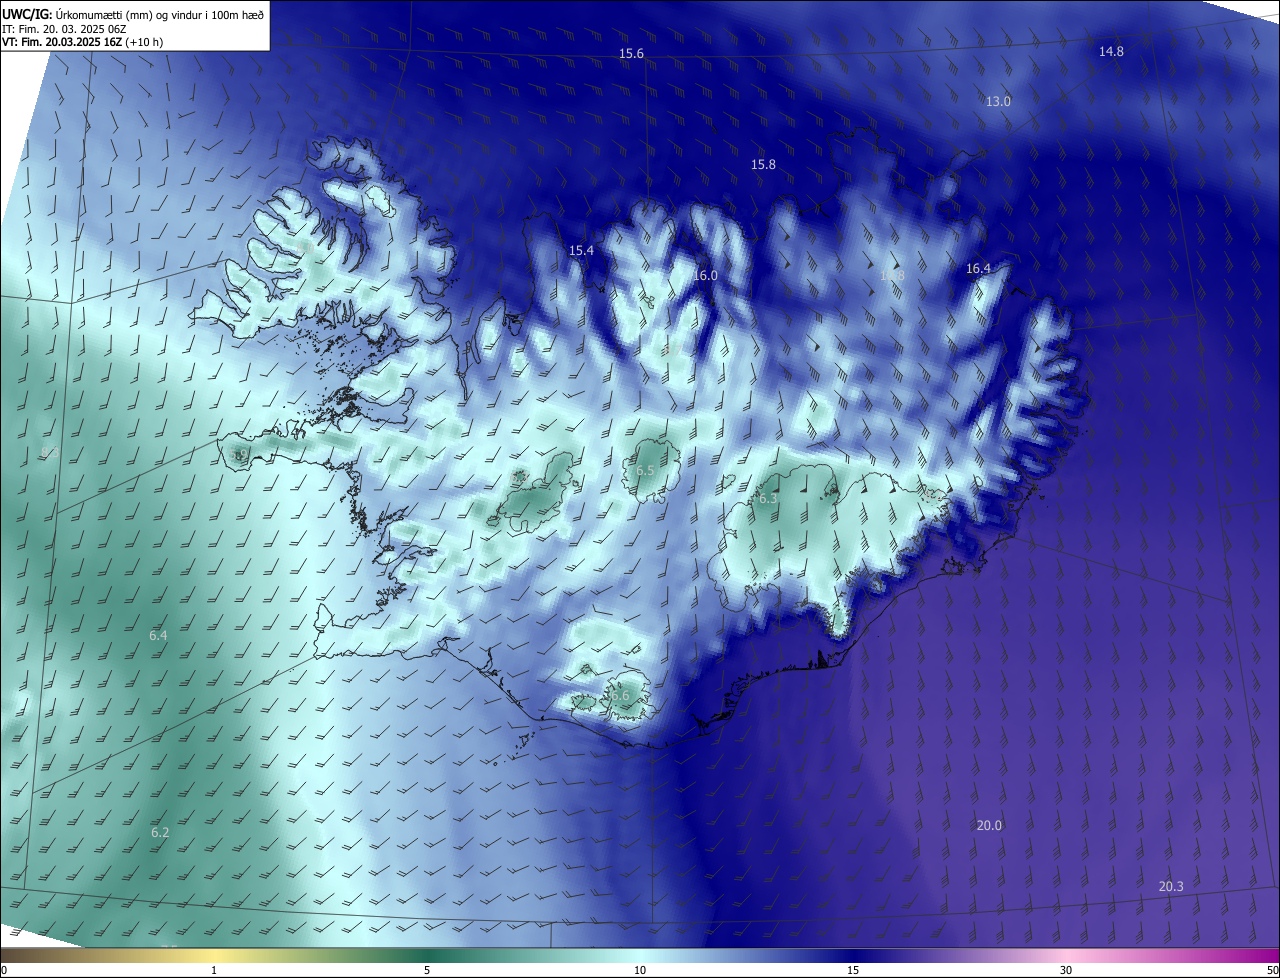Click the colorbar tick label 0
This screenshot has height=978, width=1280.
pos(4,971)
